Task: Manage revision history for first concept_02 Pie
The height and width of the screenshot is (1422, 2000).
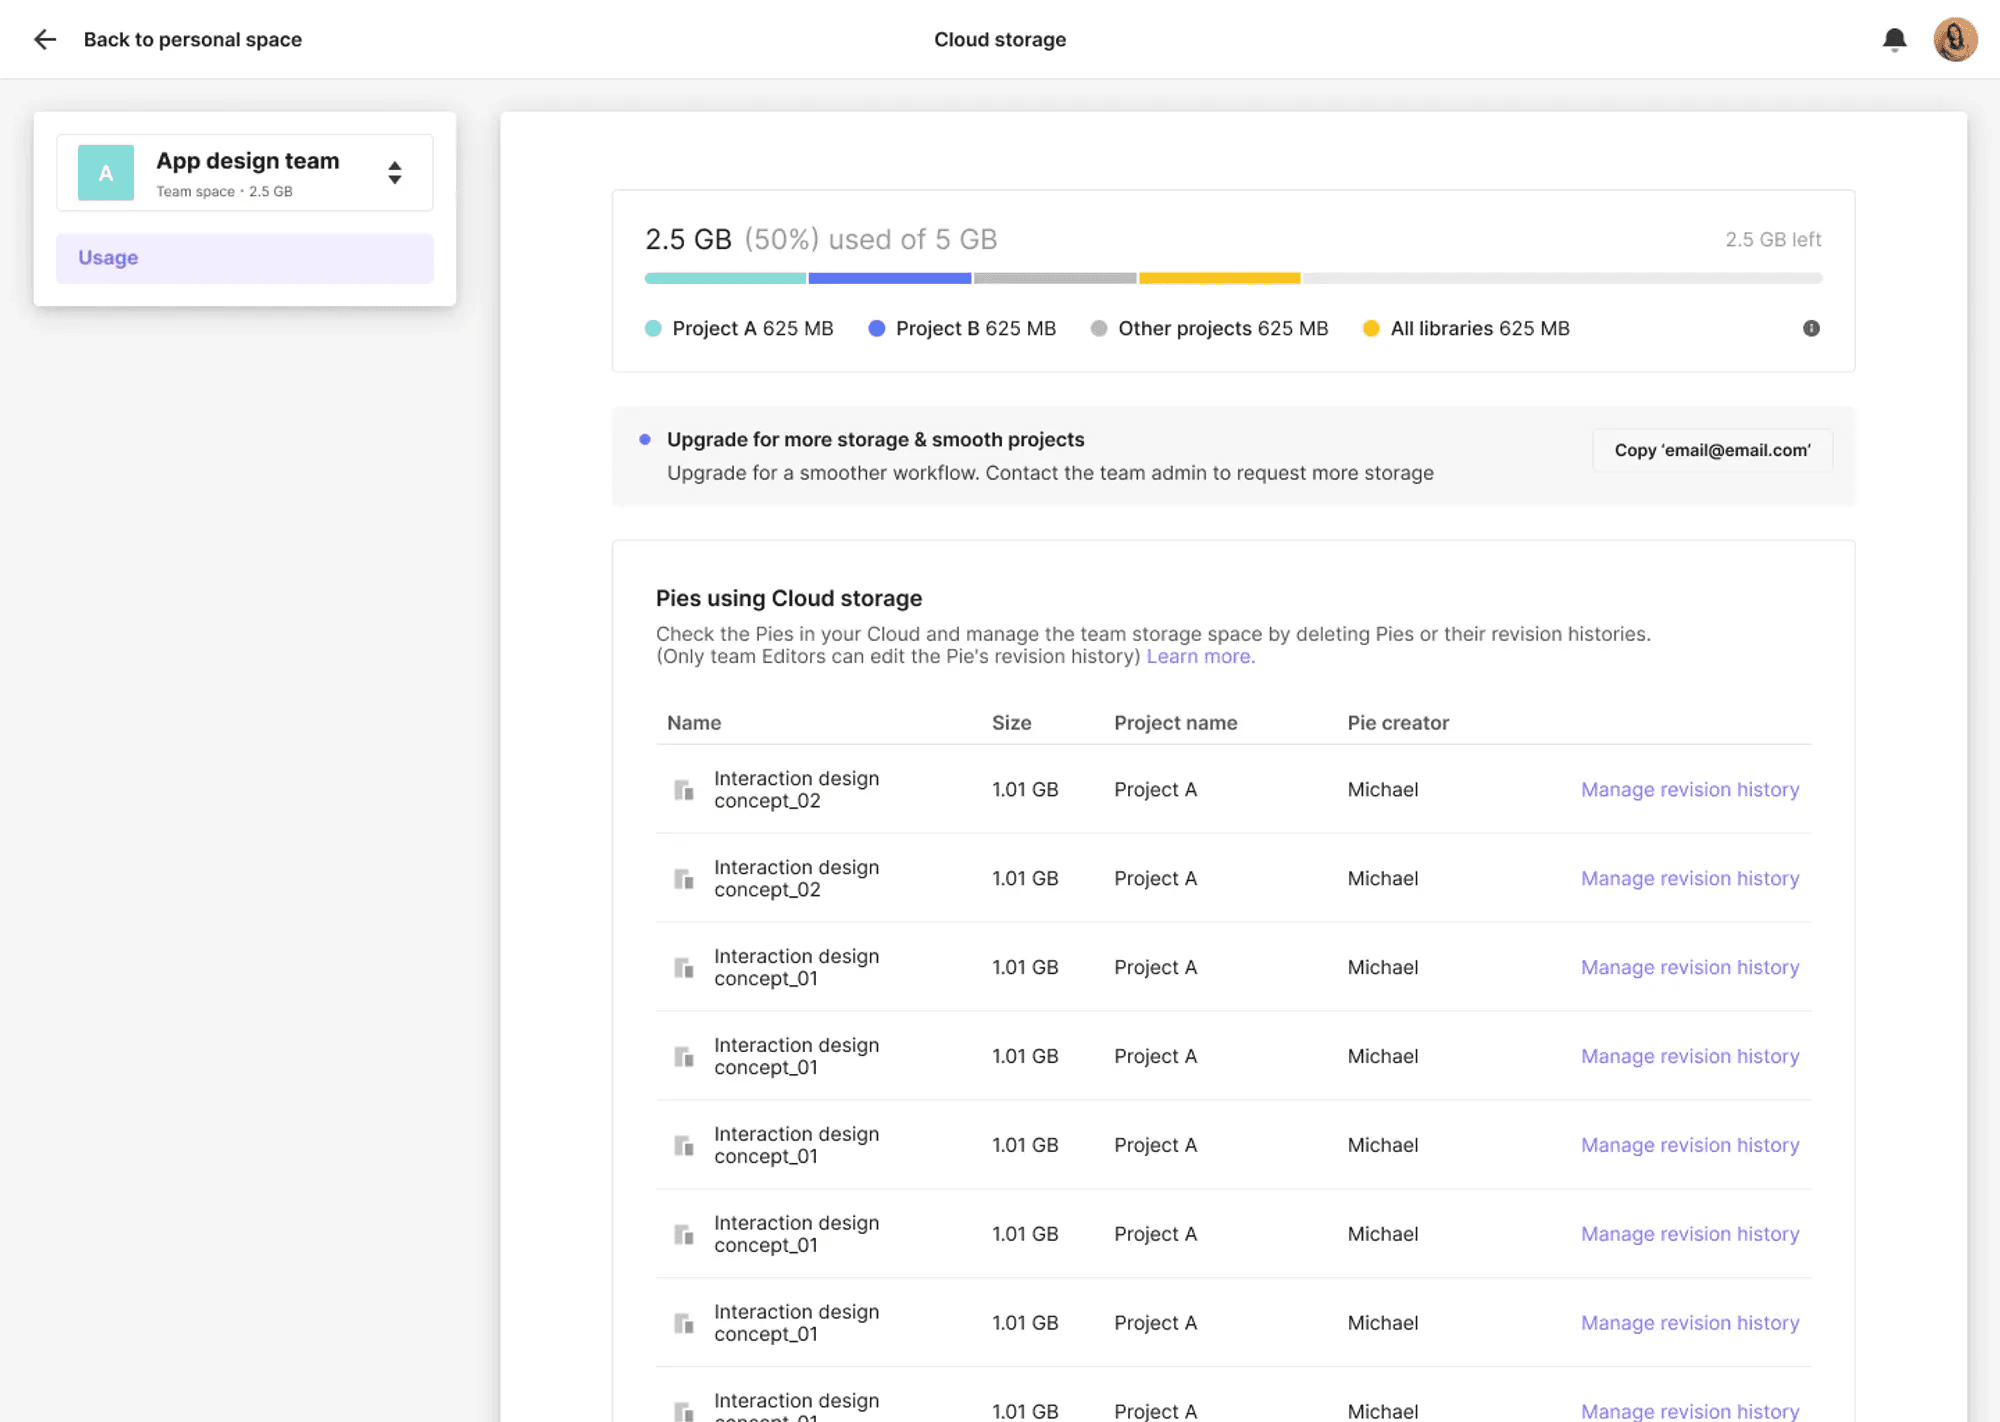Action: click(x=1689, y=790)
